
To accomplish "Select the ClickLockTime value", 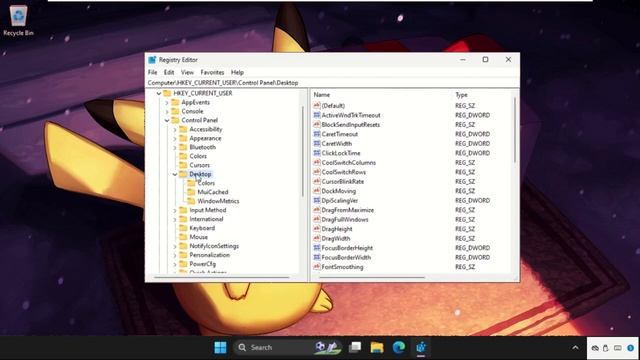I will coord(341,153).
